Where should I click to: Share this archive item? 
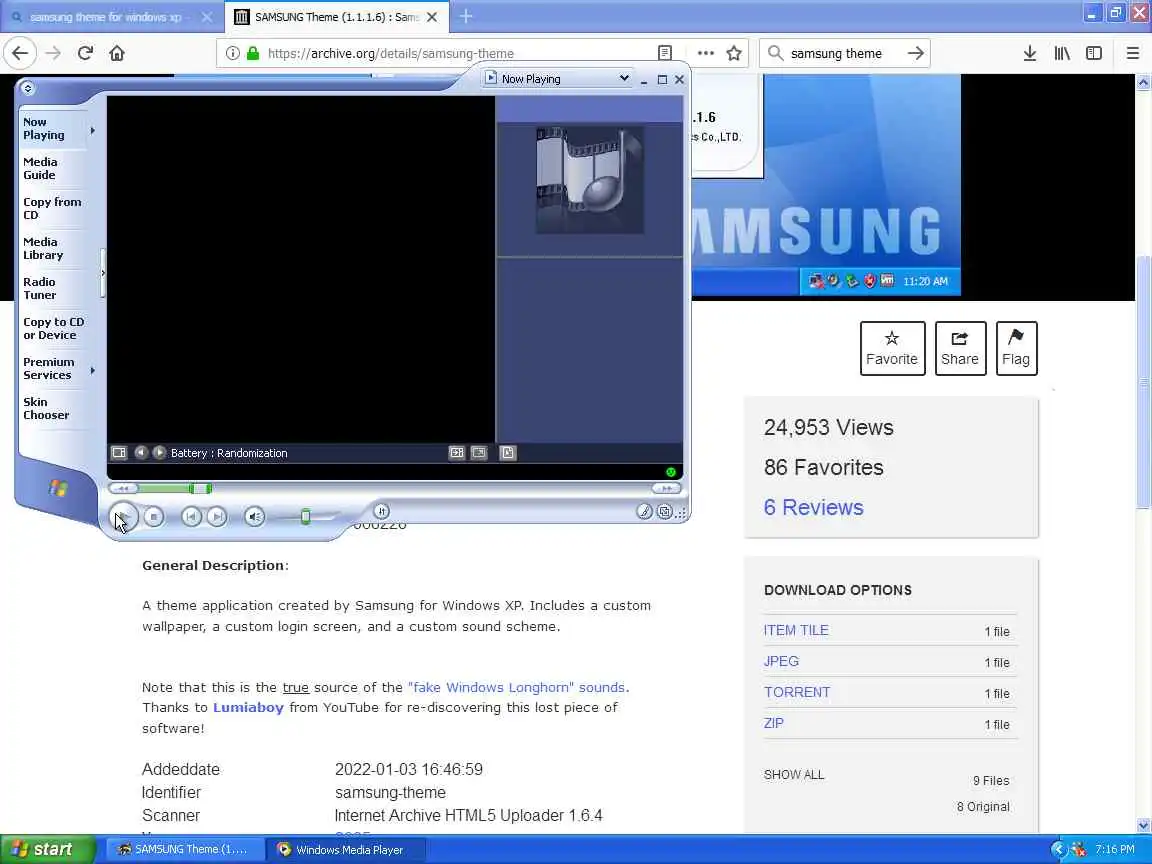(960, 348)
